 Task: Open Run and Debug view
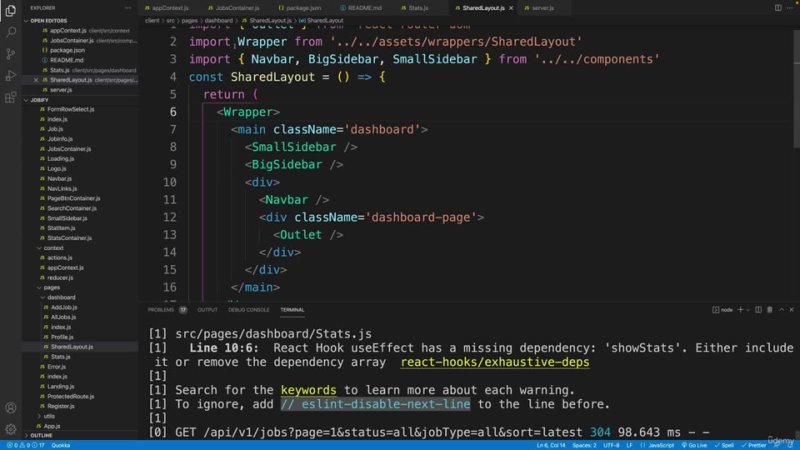click(10, 76)
